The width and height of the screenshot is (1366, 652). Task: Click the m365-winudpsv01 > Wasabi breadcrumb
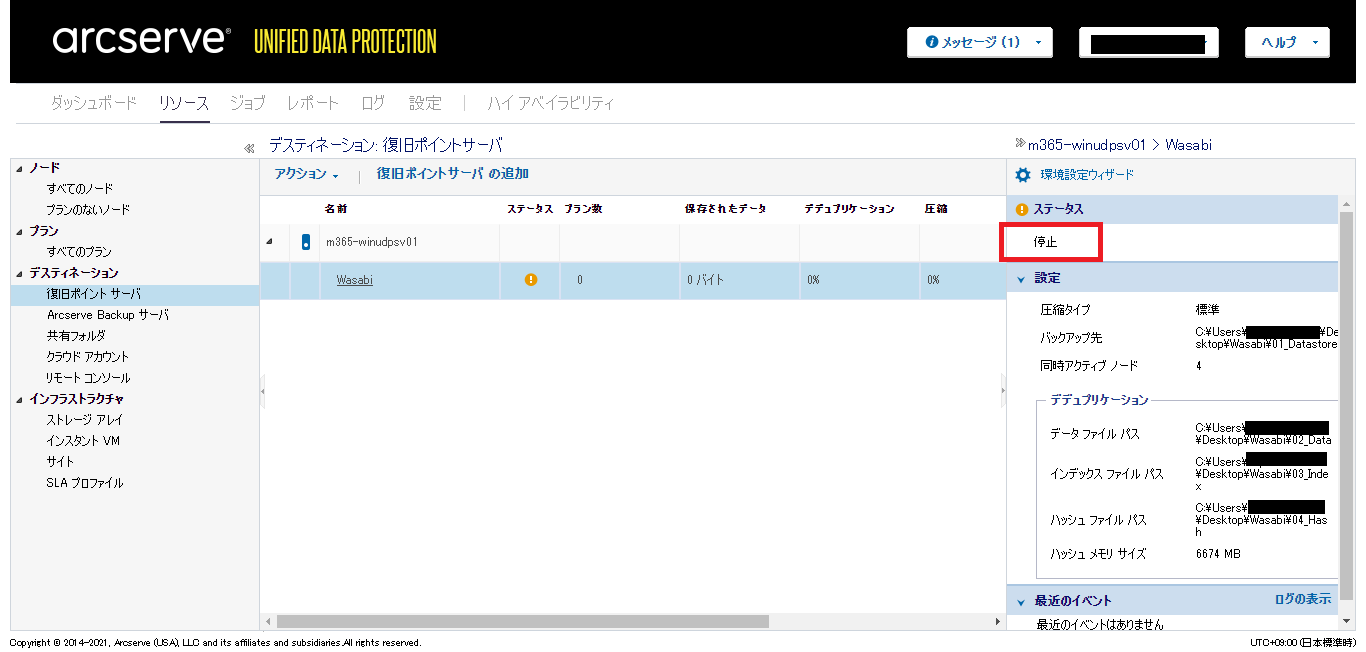(x=1120, y=145)
